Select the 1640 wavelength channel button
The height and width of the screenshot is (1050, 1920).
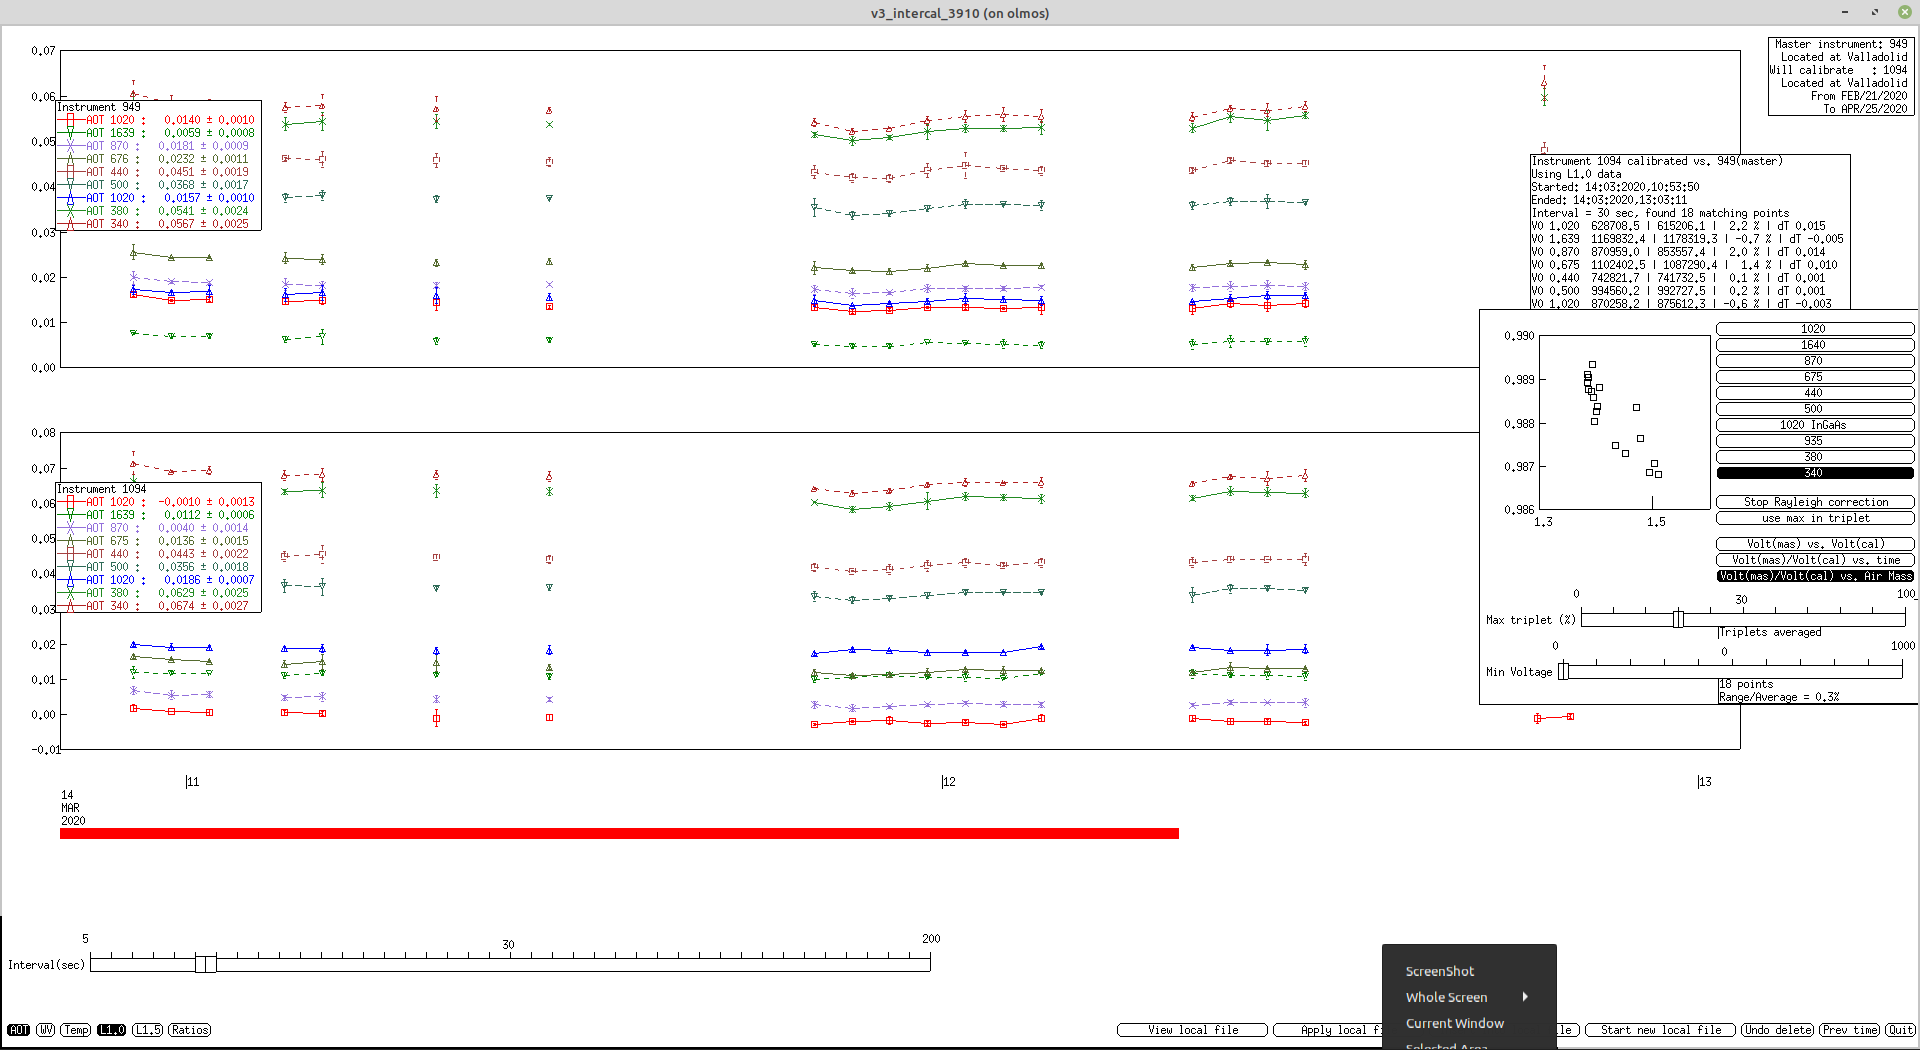(1814, 345)
